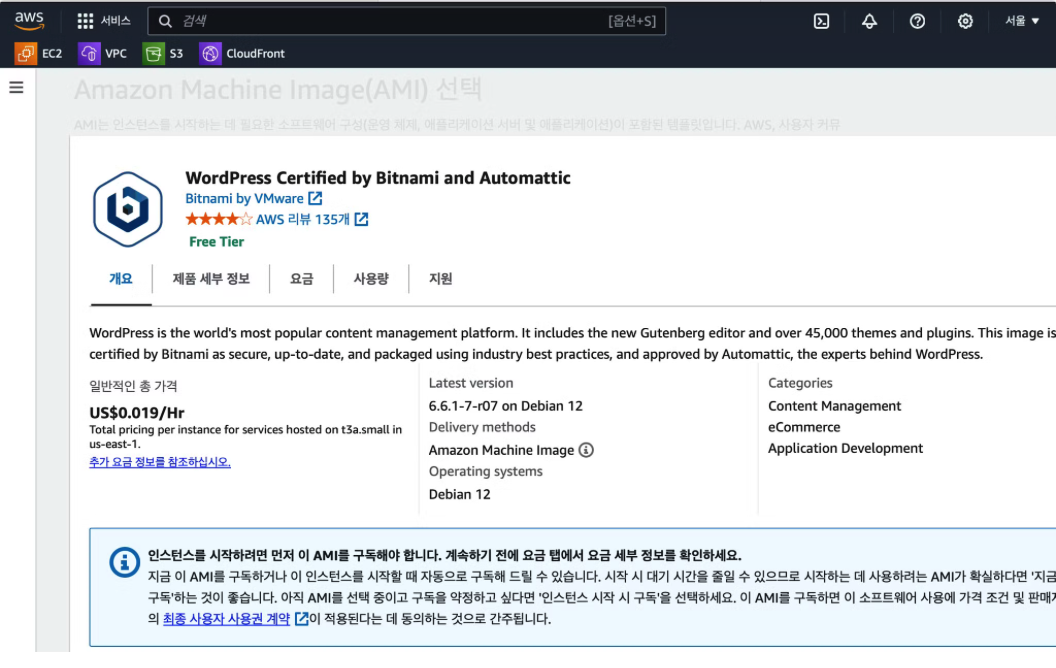Click the Application Development category

point(845,448)
